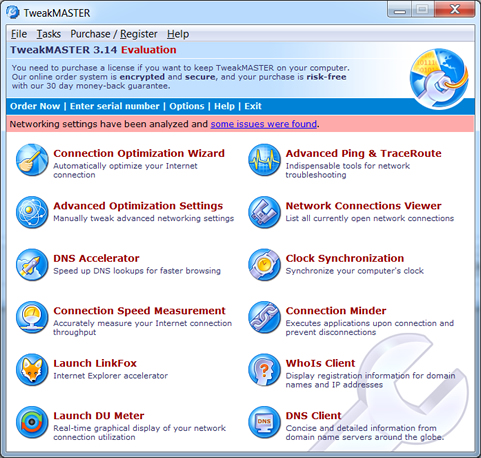The height and width of the screenshot is (458, 481).
Task: Open the File menu
Action: (19, 34)
